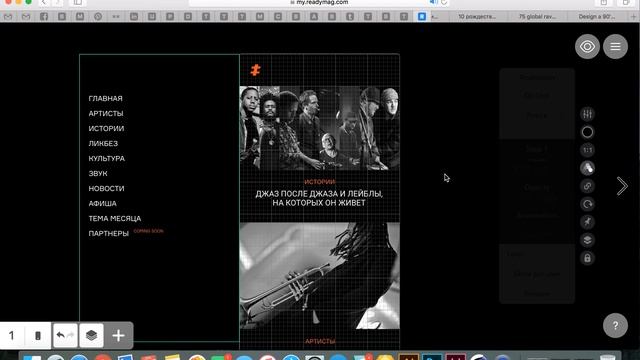Screen dimensions: 640x360
Task: Select the АРТИСТЫ menu item
Action: pos(106,113)
